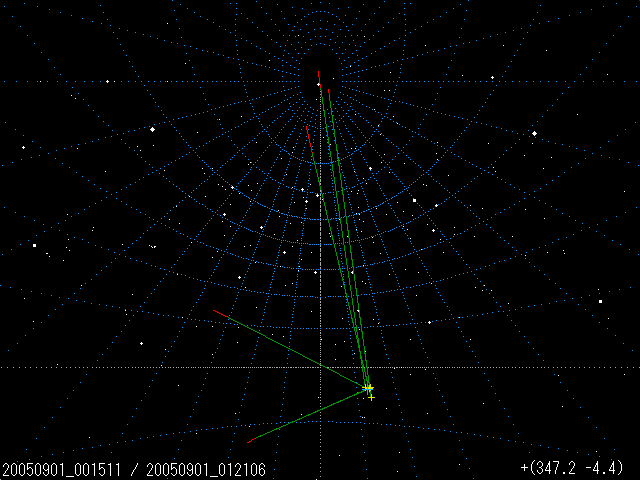
Task: Click the short red meteor segment right of the pole
Action: 328,92
